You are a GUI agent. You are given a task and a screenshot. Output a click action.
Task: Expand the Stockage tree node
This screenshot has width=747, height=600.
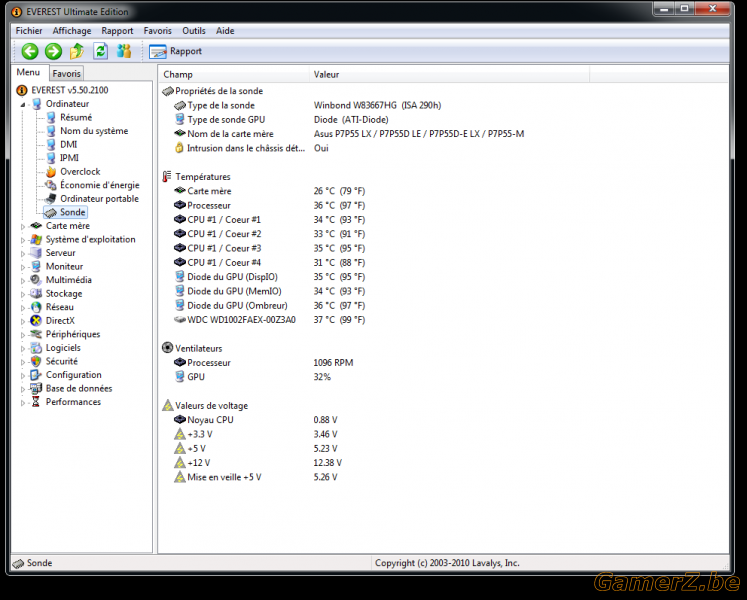pyautogui.click(x=22, y=295)
